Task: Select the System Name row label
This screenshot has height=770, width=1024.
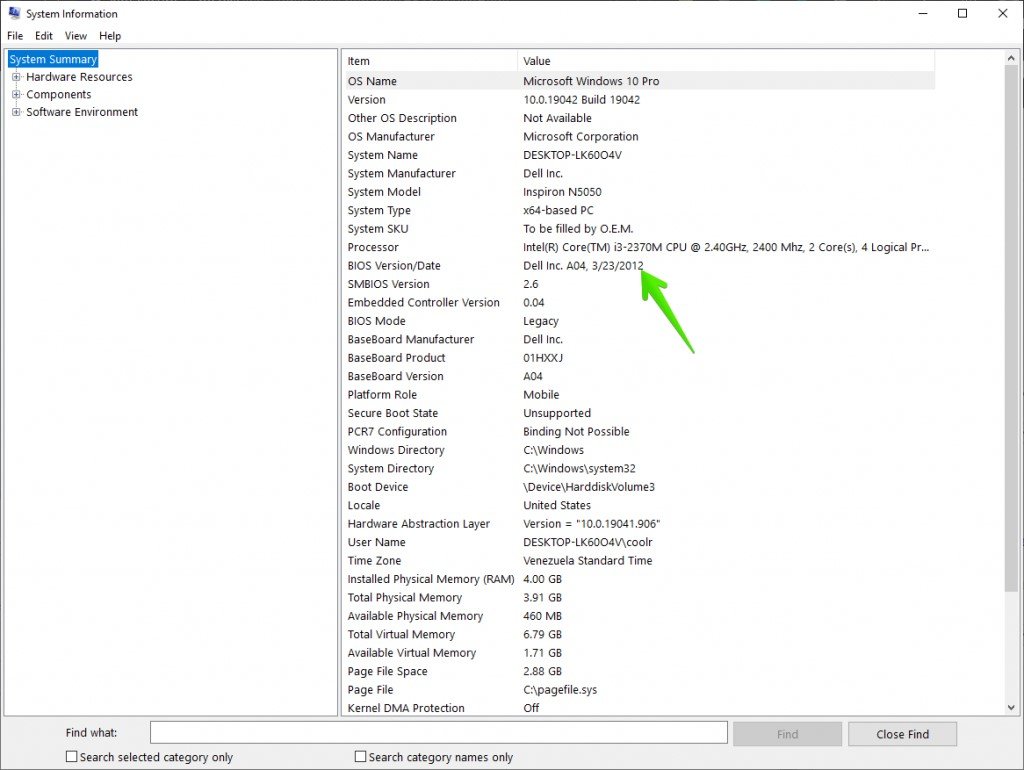Action: pos(383,155)
